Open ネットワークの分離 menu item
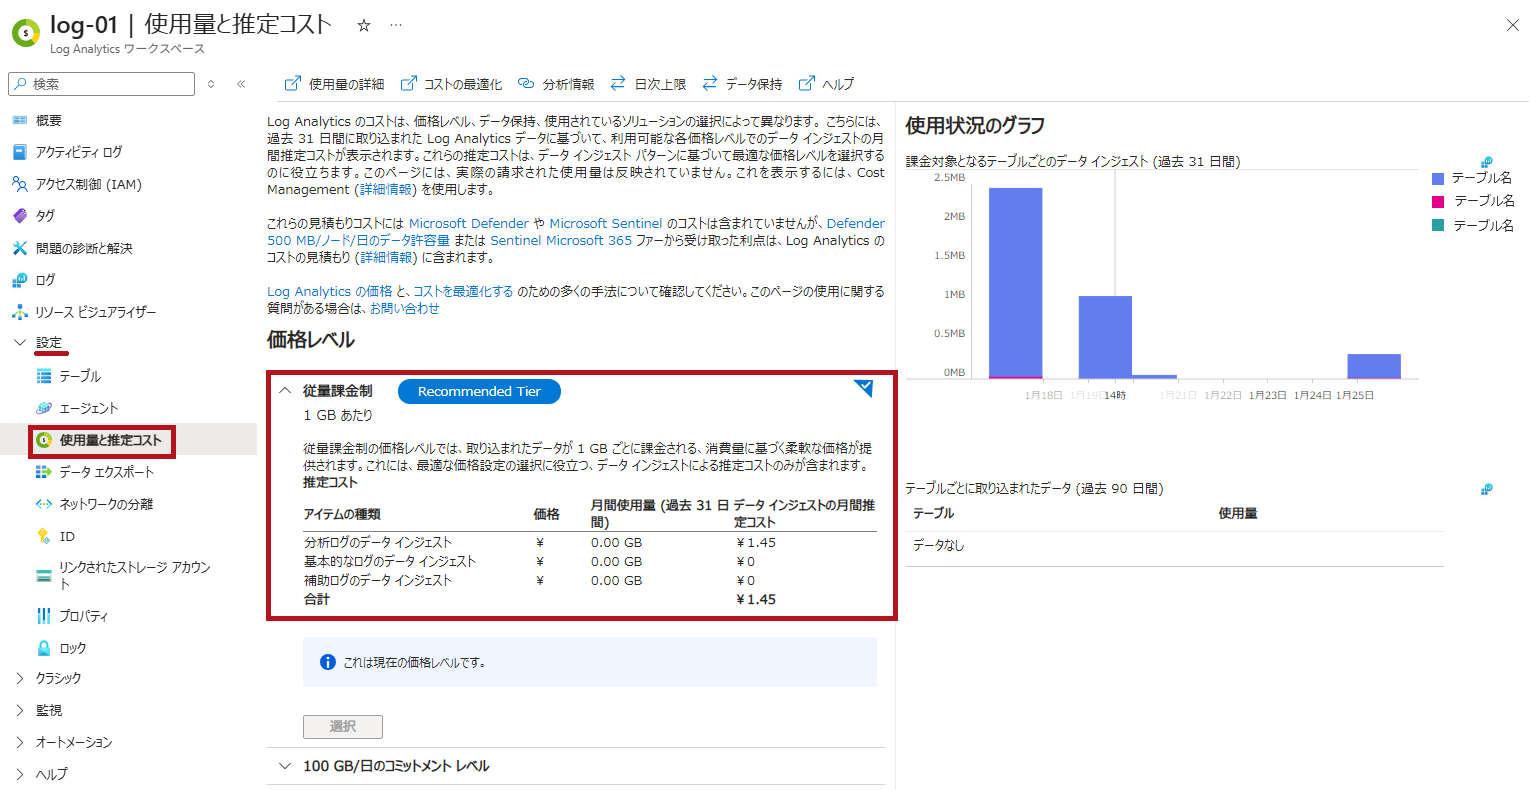Screen dimensions: 1530x790 tap(106, 504)
